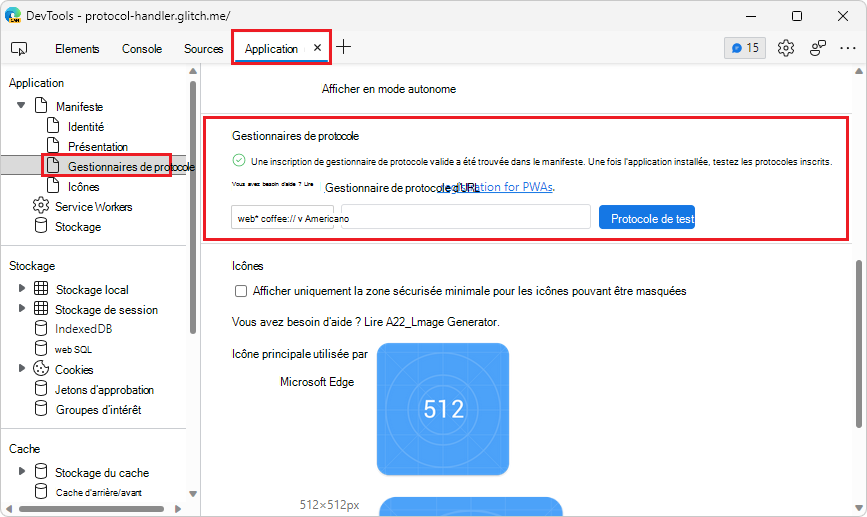Click the green valid checkmark icon
The image size is (867, 517).
[x=238, y=160]
